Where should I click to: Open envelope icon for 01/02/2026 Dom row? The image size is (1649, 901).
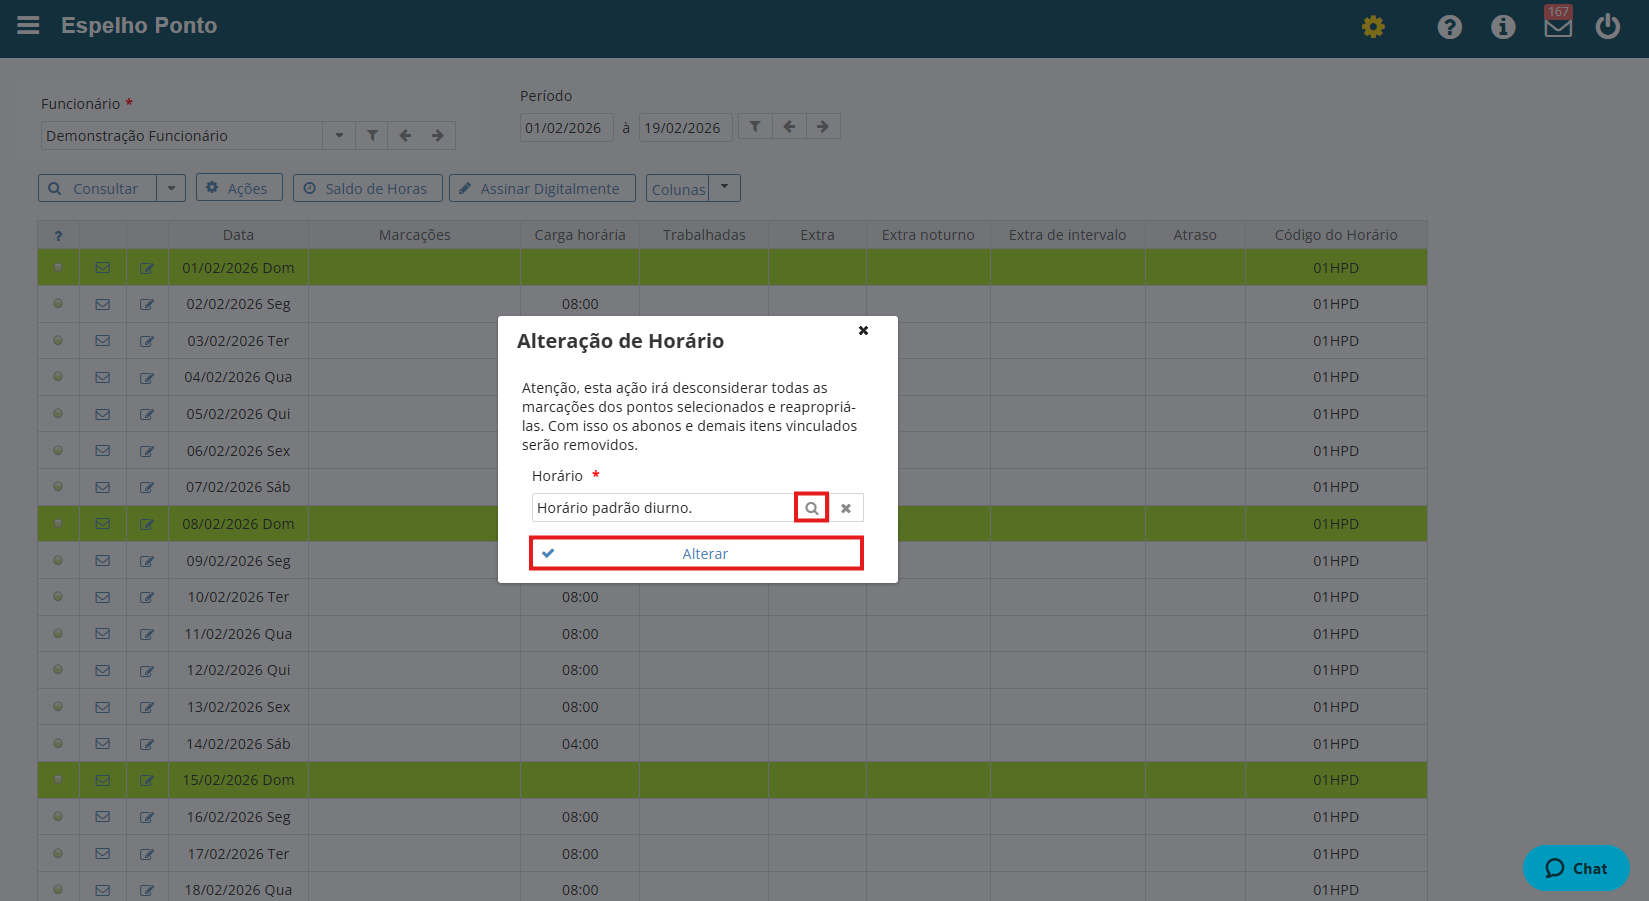pyautogui.click(x=102, y=268)
